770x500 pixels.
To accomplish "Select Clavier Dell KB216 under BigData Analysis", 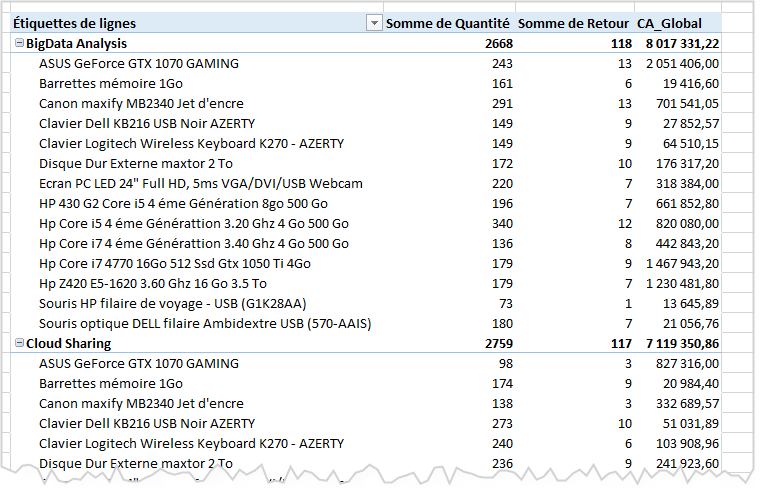I will point(147,123).
